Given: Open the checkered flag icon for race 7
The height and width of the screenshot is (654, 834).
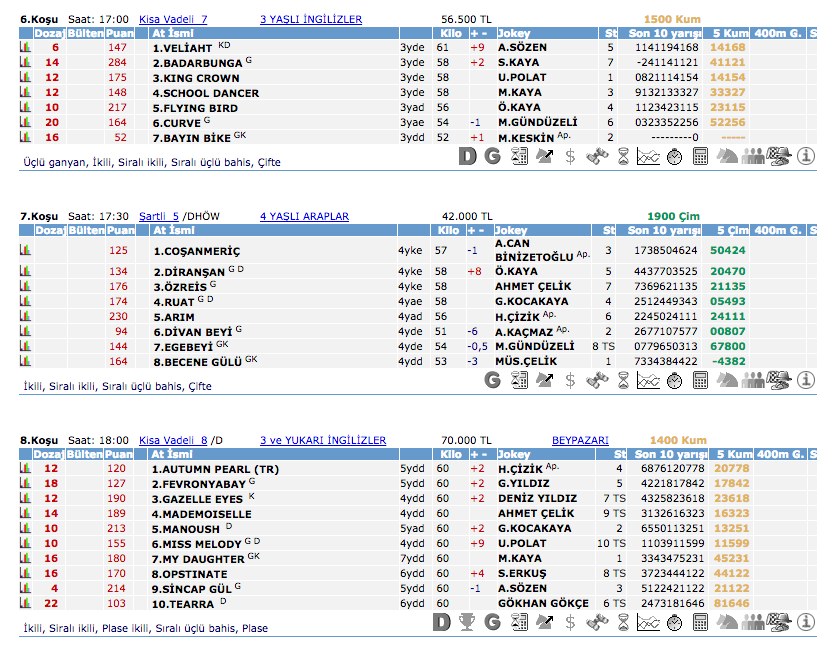Looking at the screenshot, I should coord(780,380).
